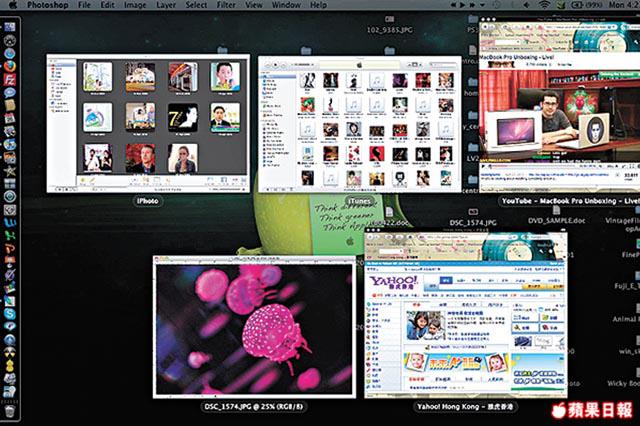640x426 pixels.
Task: Open the Trash in the Dock
Action: tap(9, 411)
